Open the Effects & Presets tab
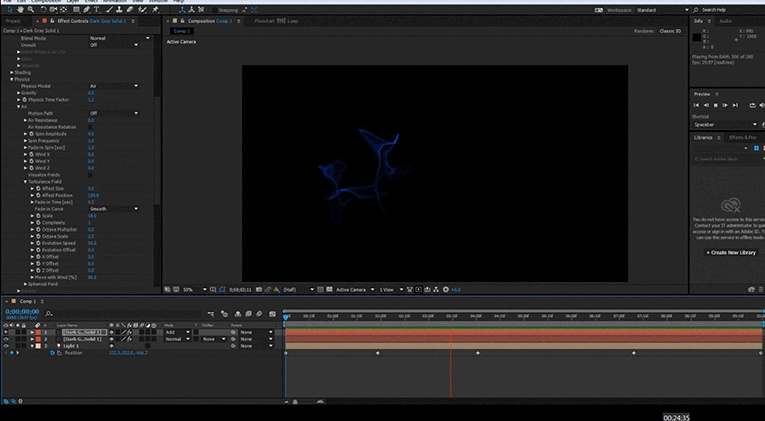 point(743,138)
